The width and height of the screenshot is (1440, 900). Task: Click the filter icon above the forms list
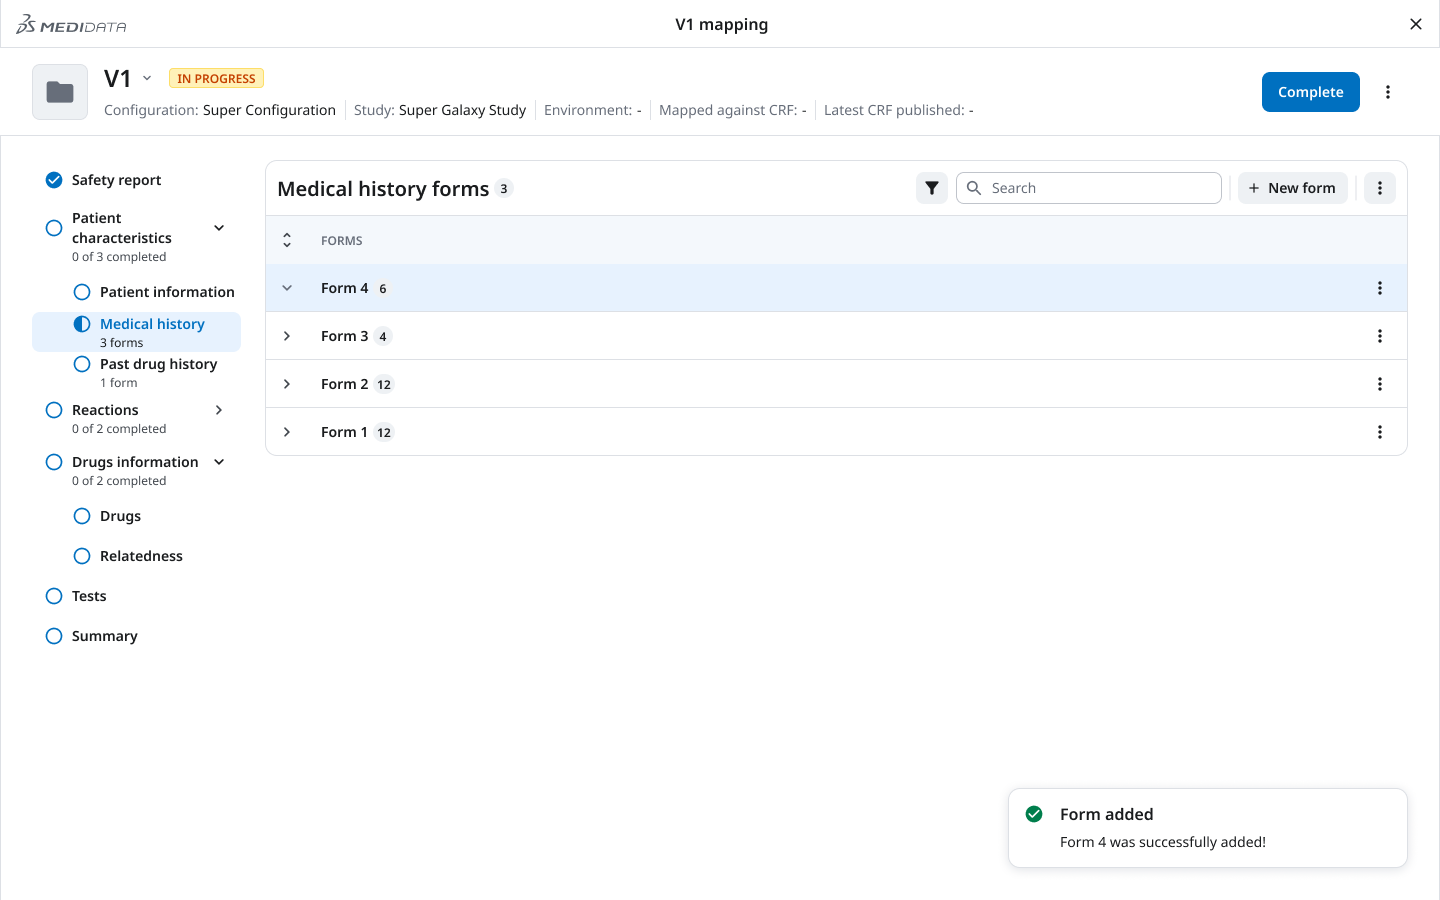[931, 187]
